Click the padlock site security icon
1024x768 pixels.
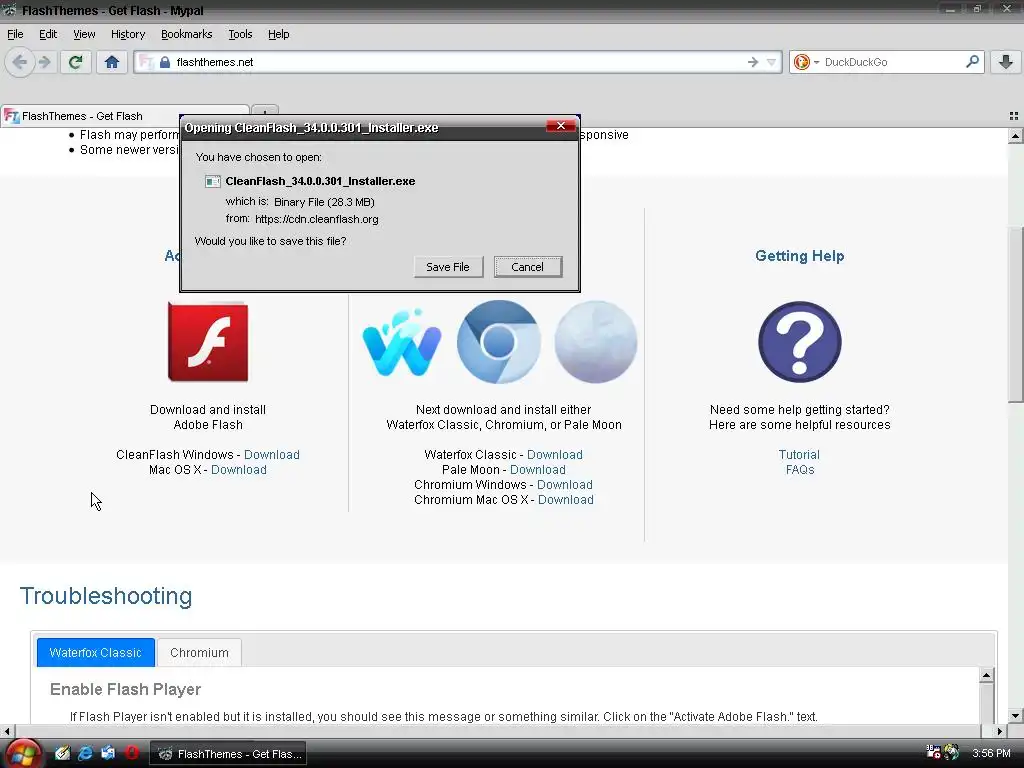[165, 62]
